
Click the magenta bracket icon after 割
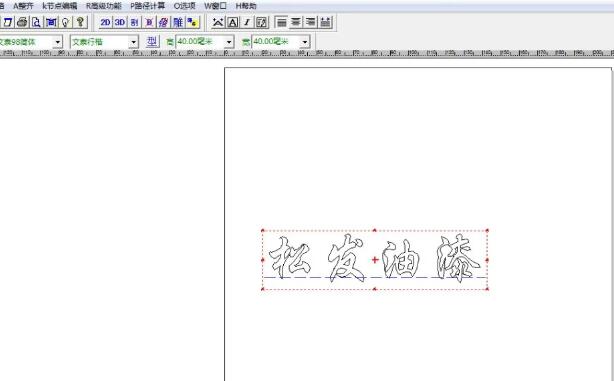(x=149, y=22)
